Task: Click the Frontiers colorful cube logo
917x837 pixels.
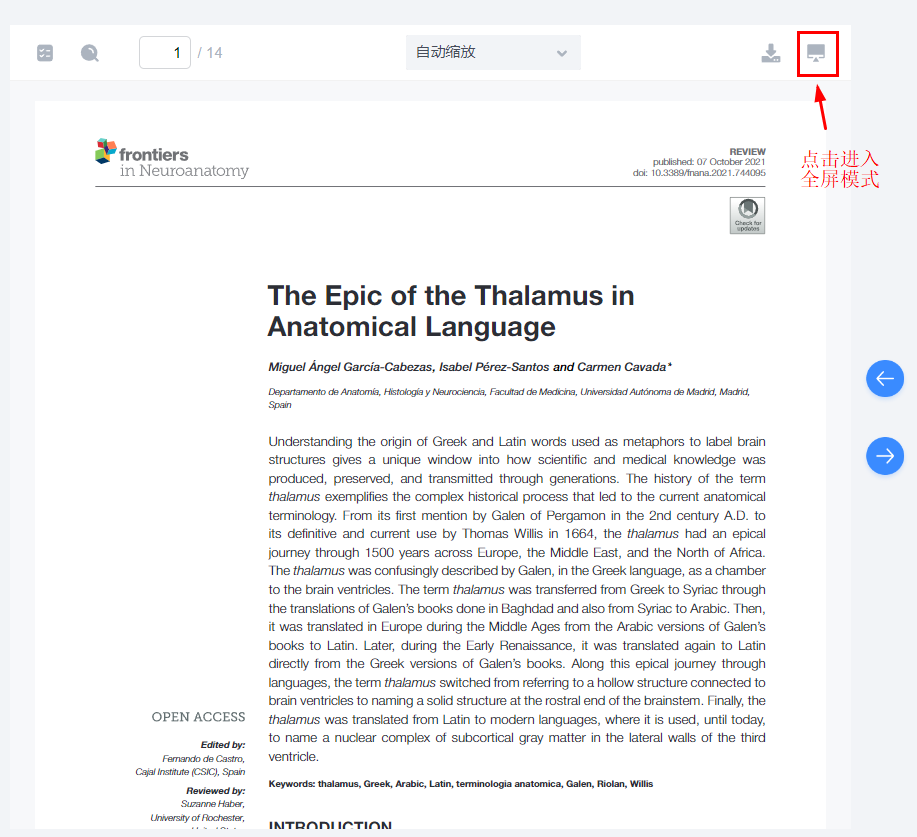Action: 106,151
